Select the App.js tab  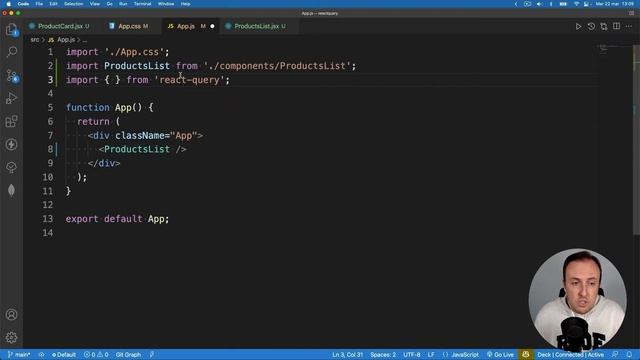(186, 26)
